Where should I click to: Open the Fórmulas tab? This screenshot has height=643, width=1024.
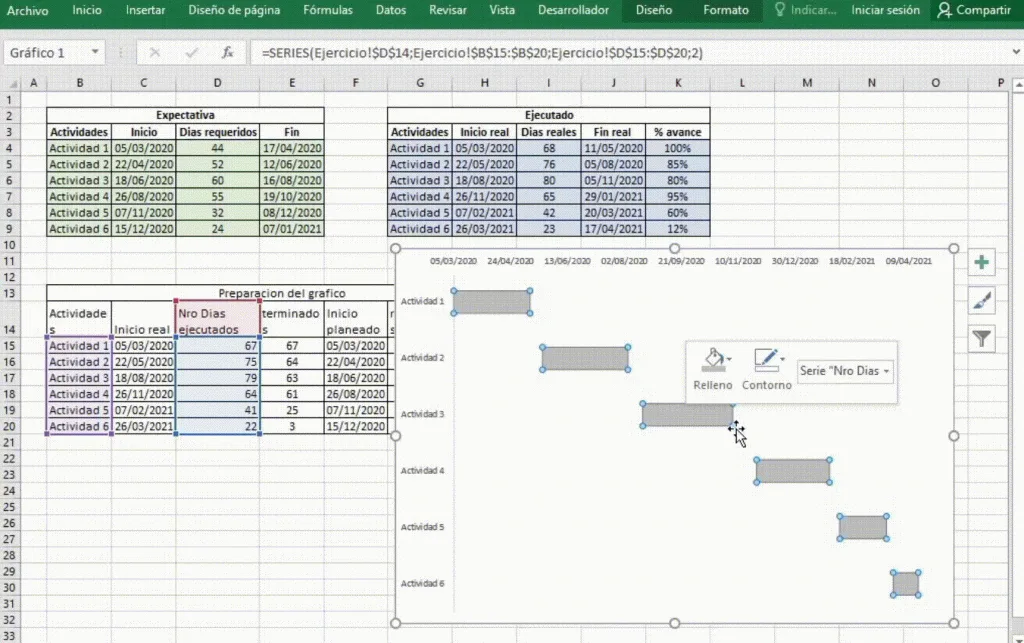click(x=328, y=10)
